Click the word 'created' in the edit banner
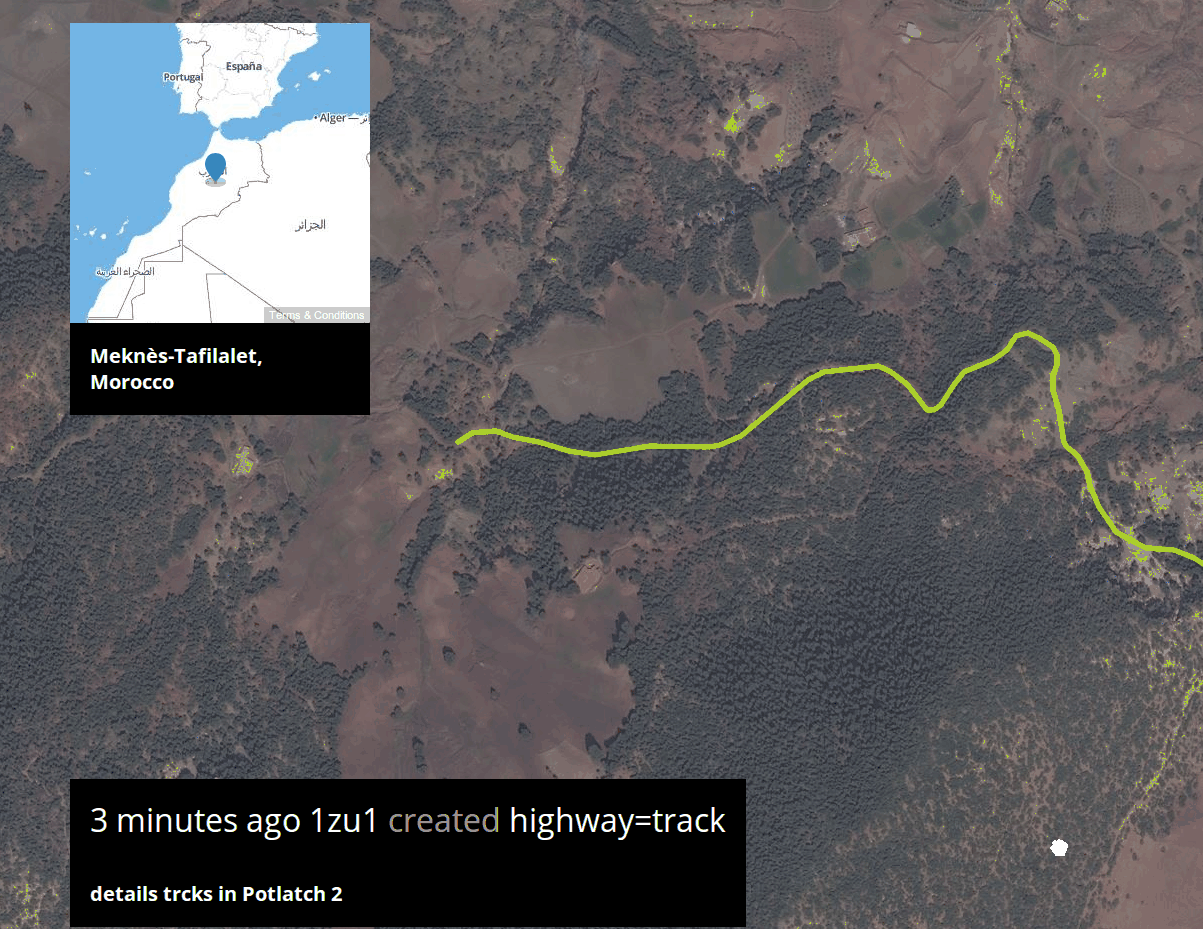 point(444,821)
